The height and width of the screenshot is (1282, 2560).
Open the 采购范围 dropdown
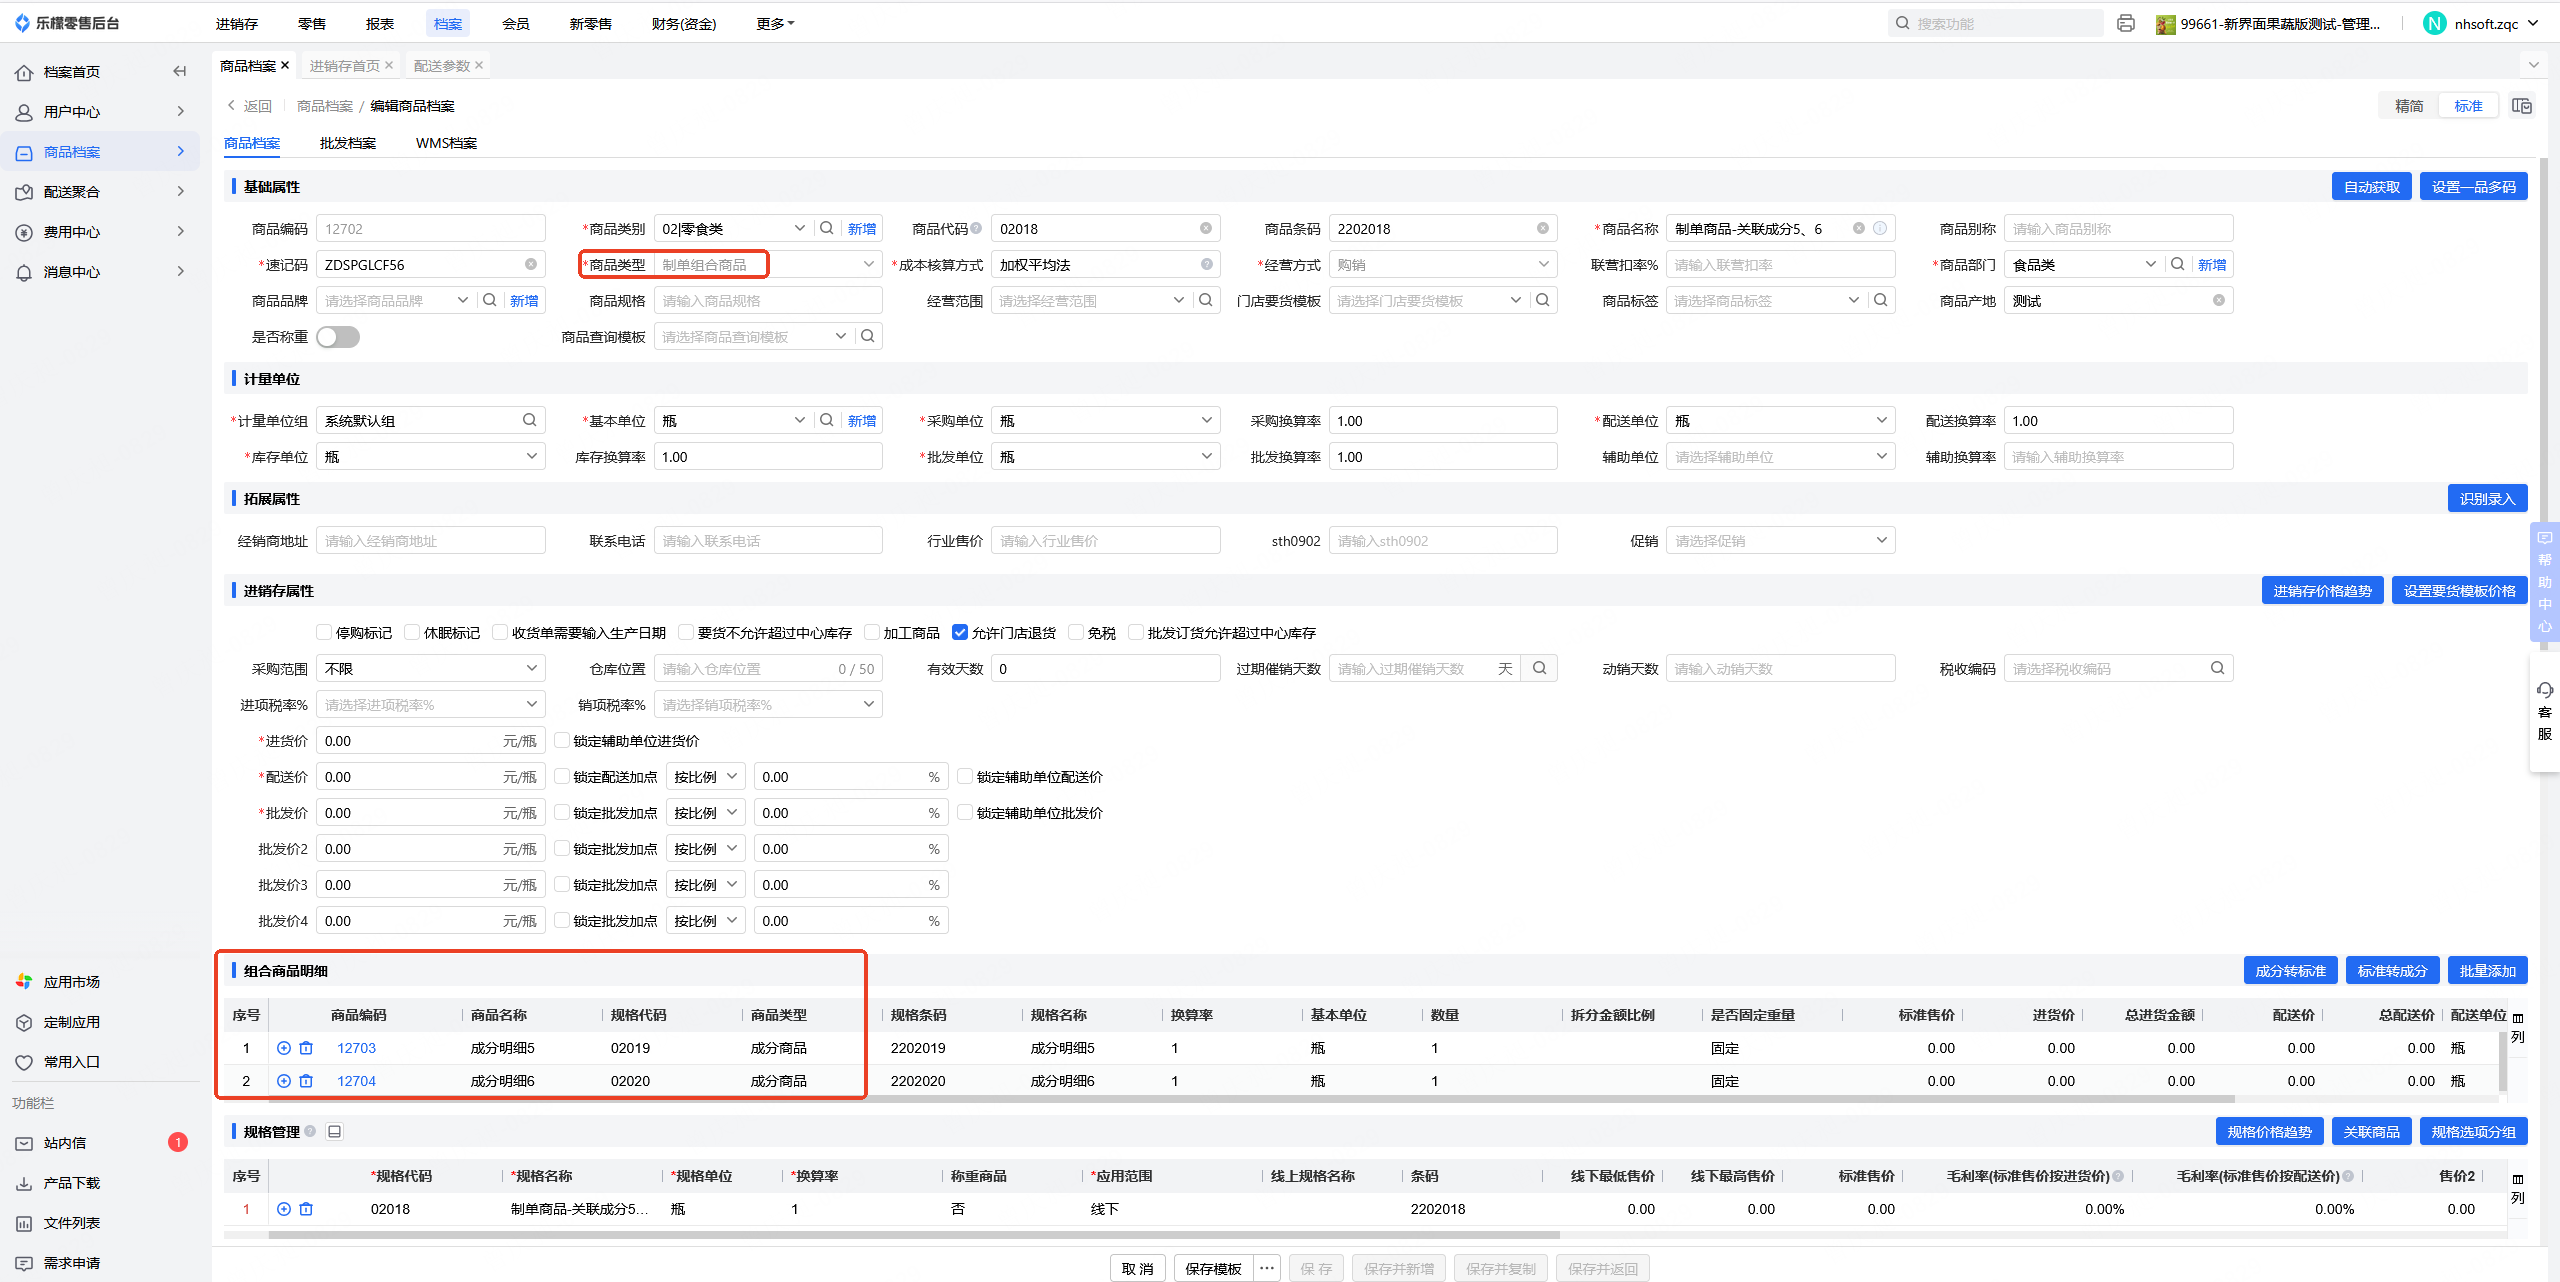tap(430, 668)
